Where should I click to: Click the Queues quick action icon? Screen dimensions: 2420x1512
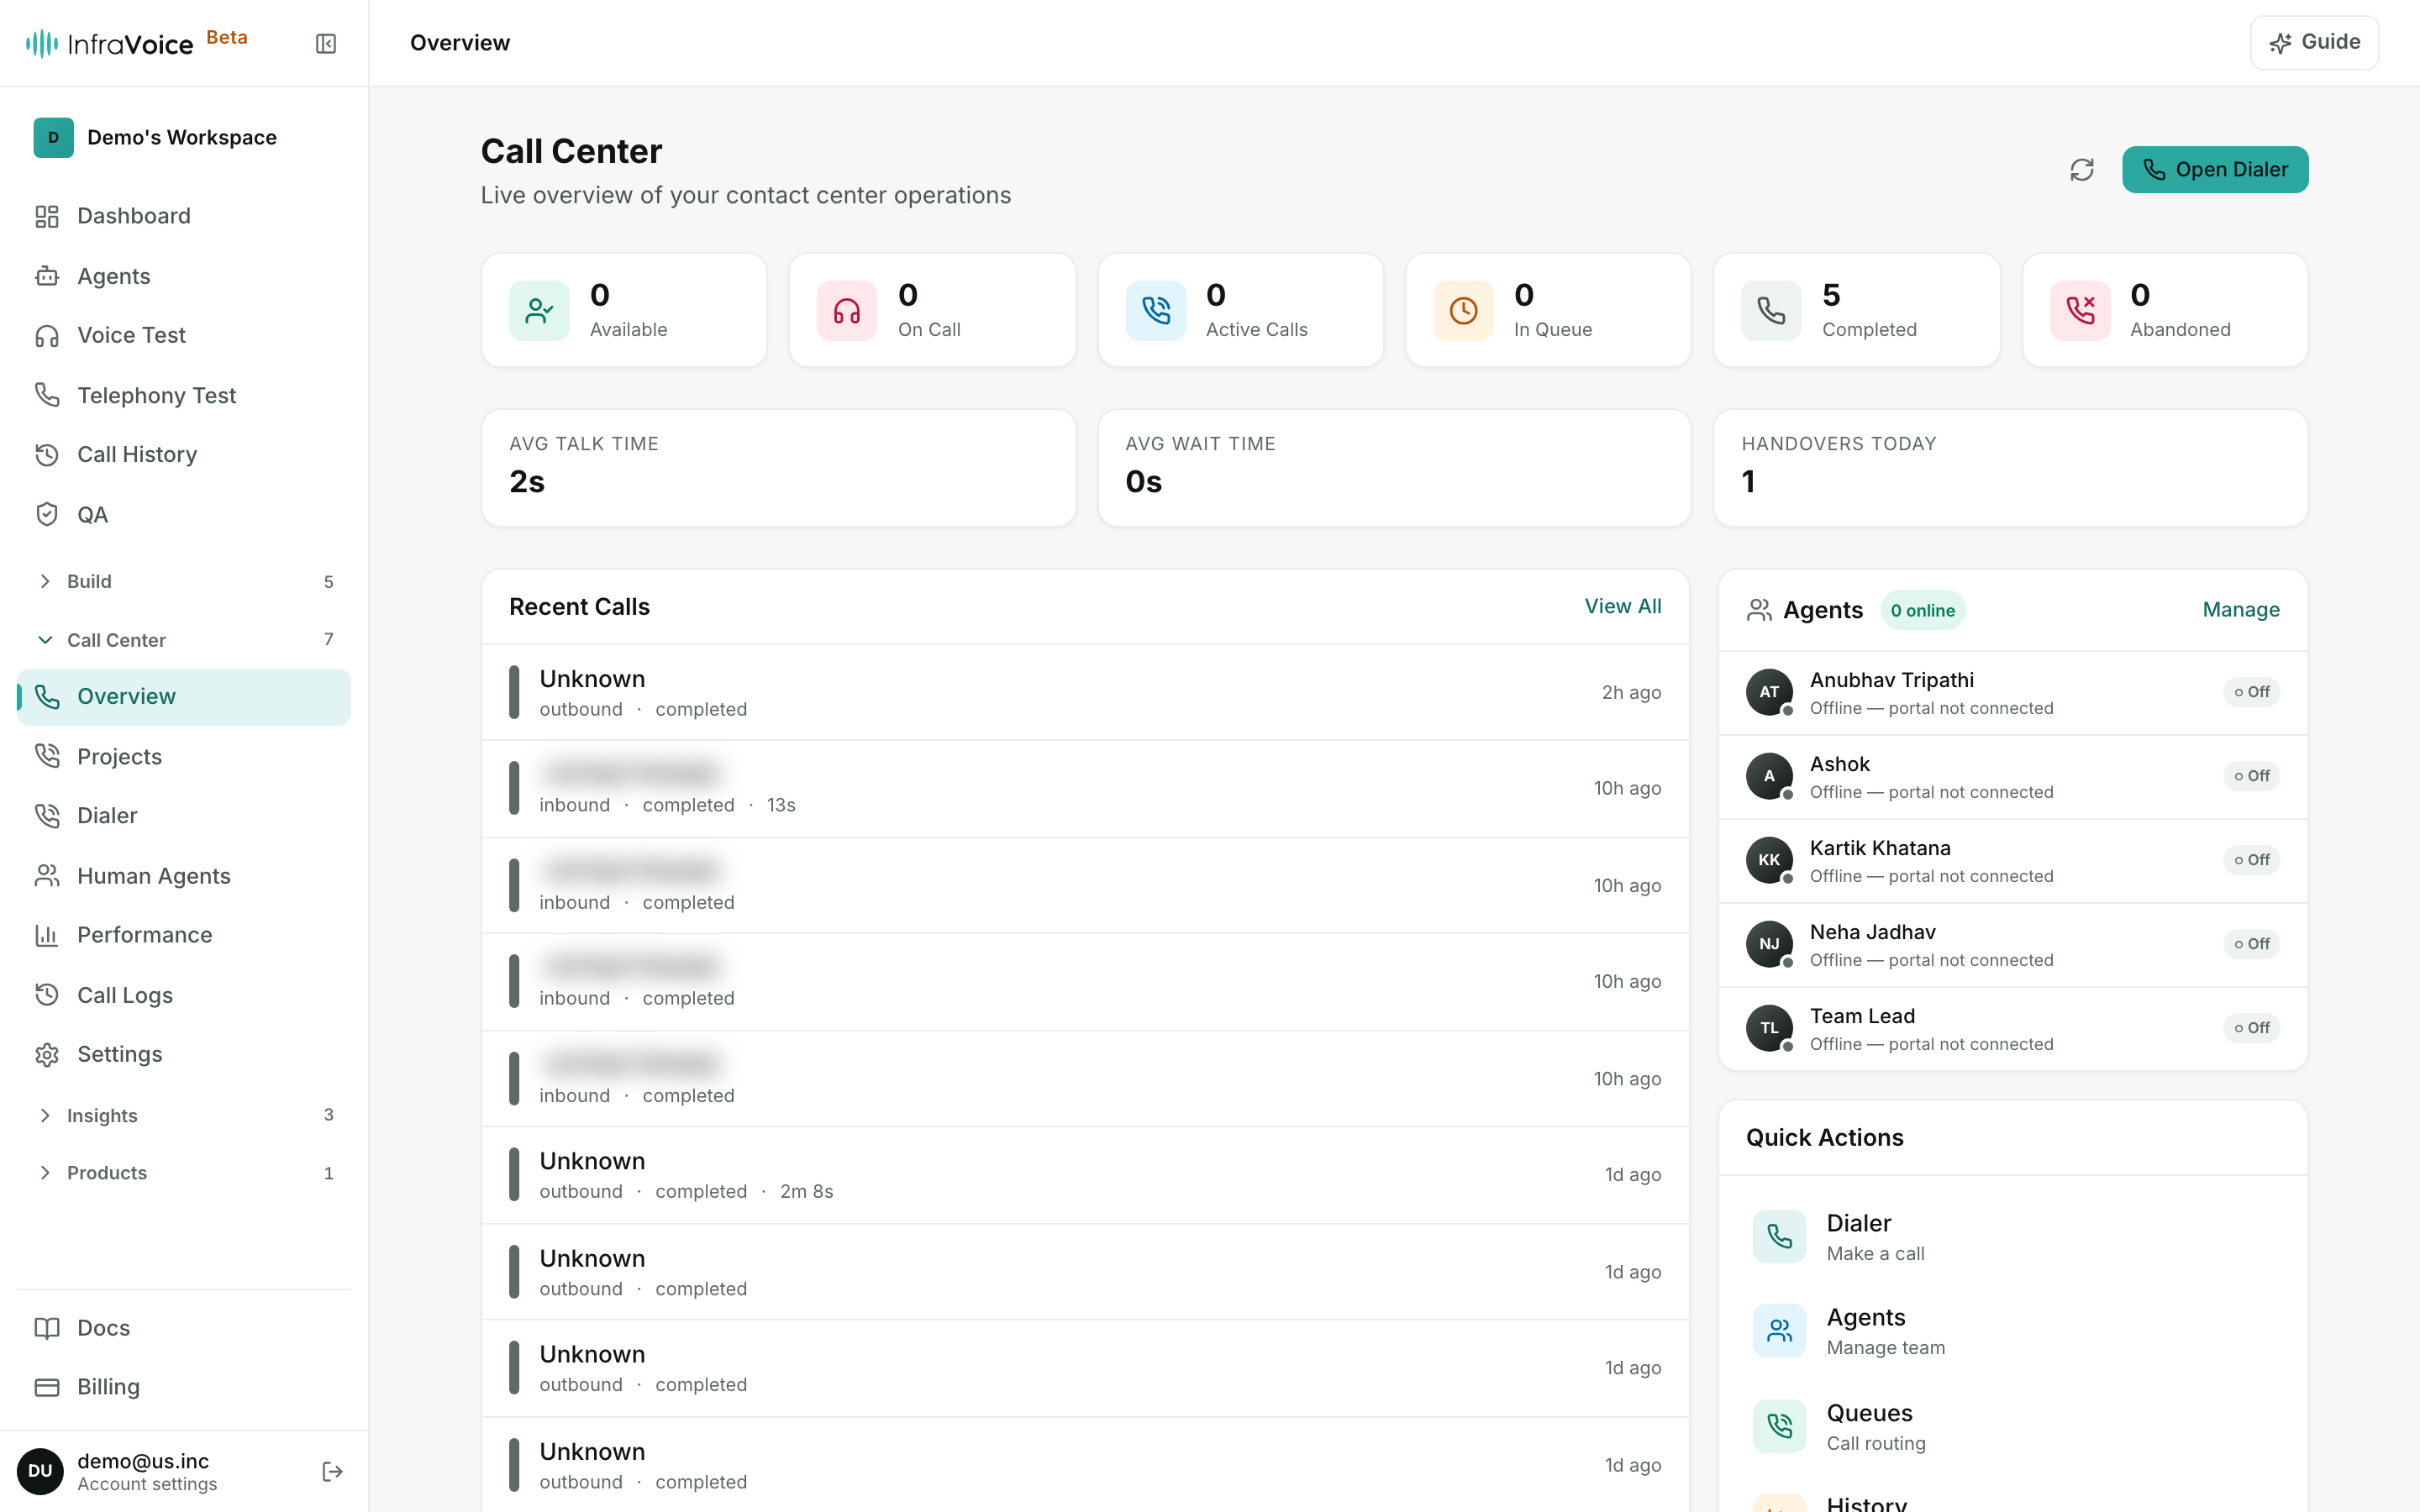[1779, 1426]
